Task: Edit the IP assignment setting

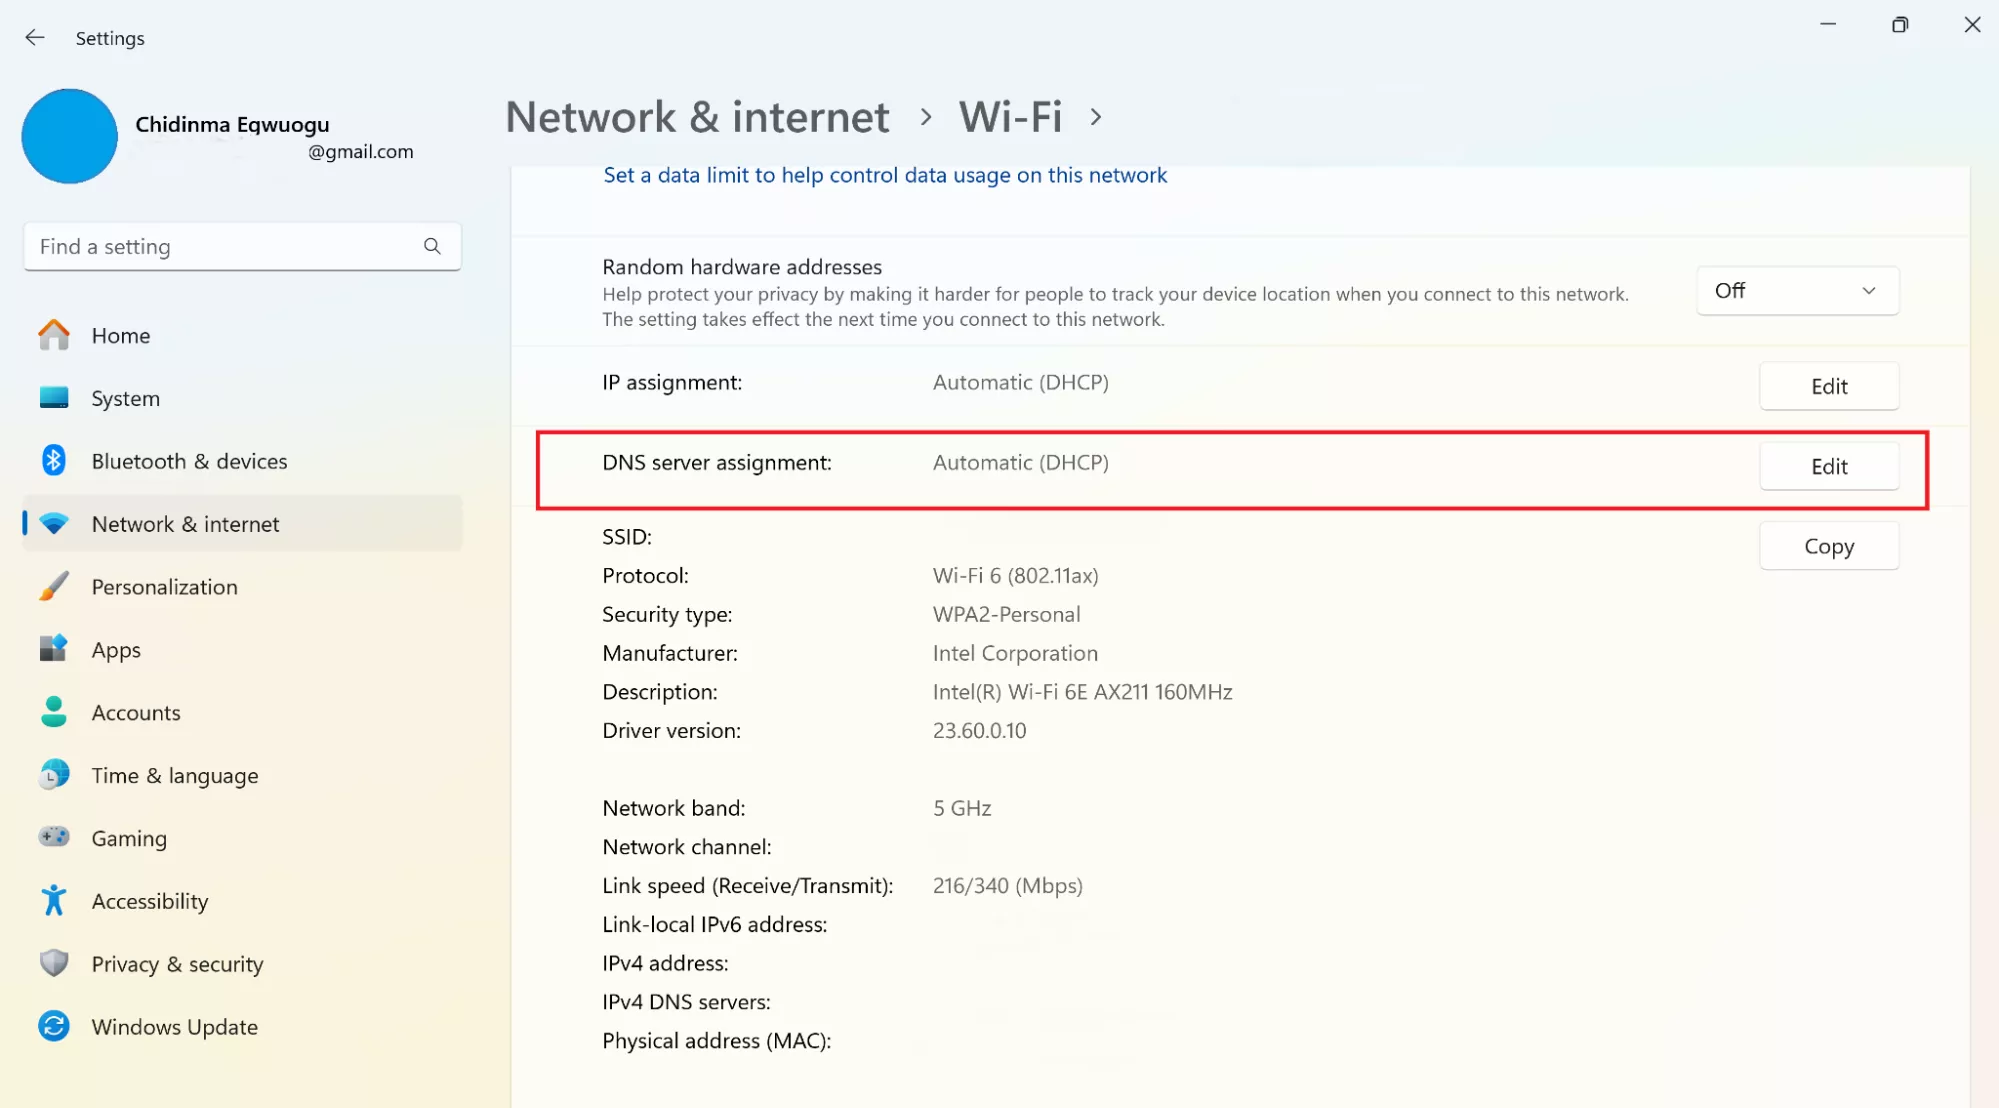Action: tap(1828, 387)
